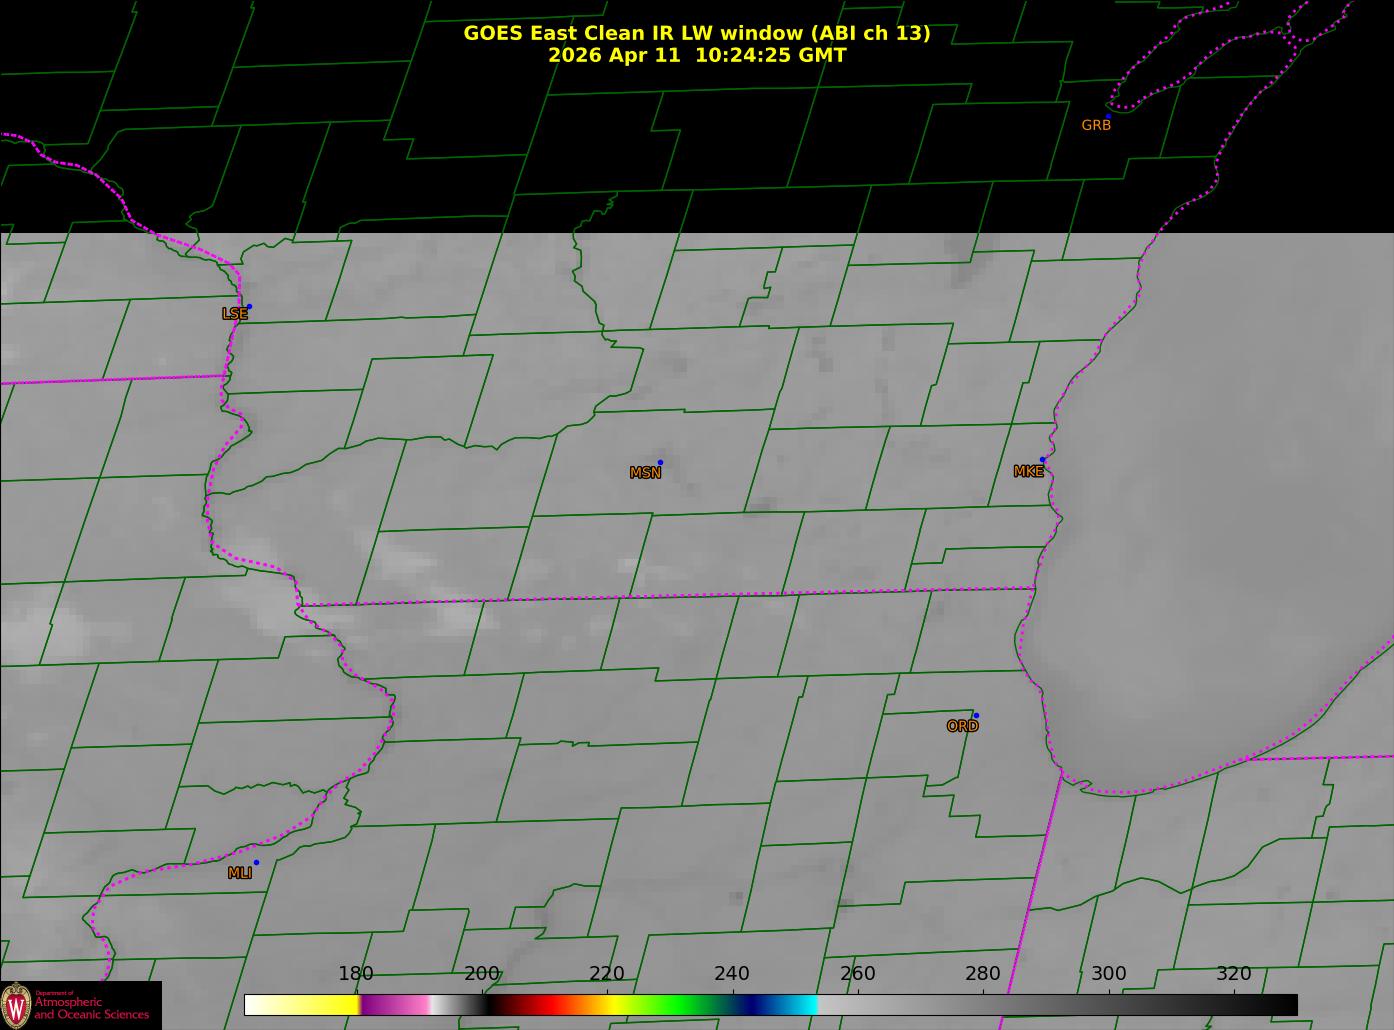Click the 240 colorbar label

[732, 974]
